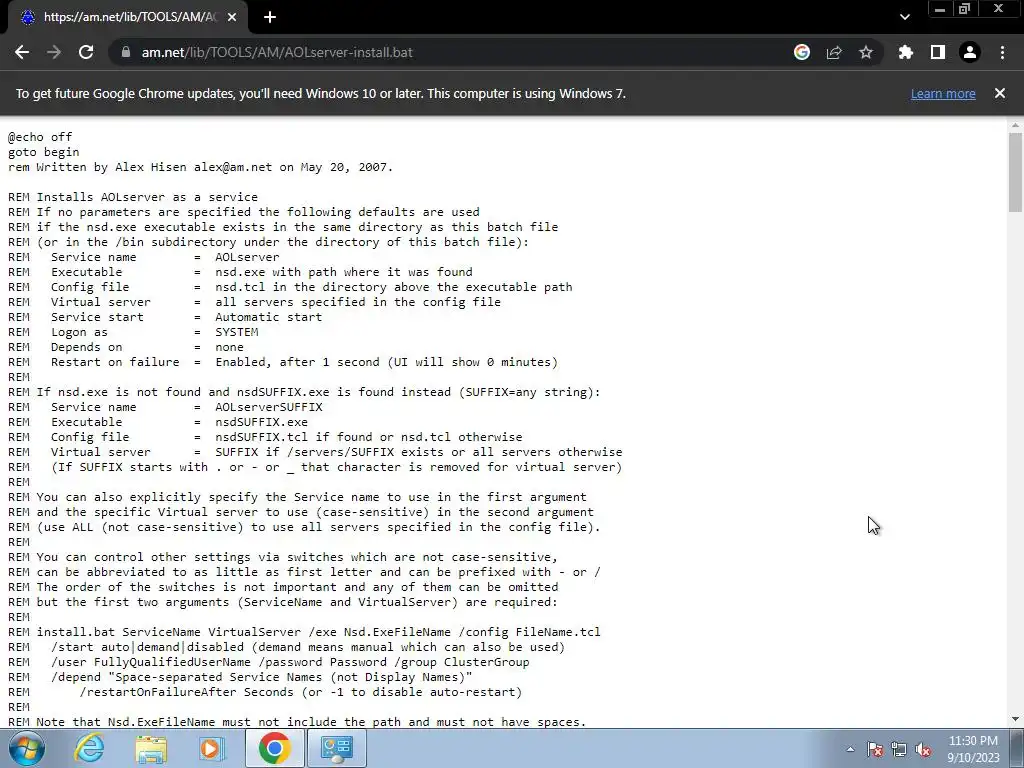1024x768 pixels.
Task: Click '/user FullyQualifiedUserName' text
Action: coord(150,662)
